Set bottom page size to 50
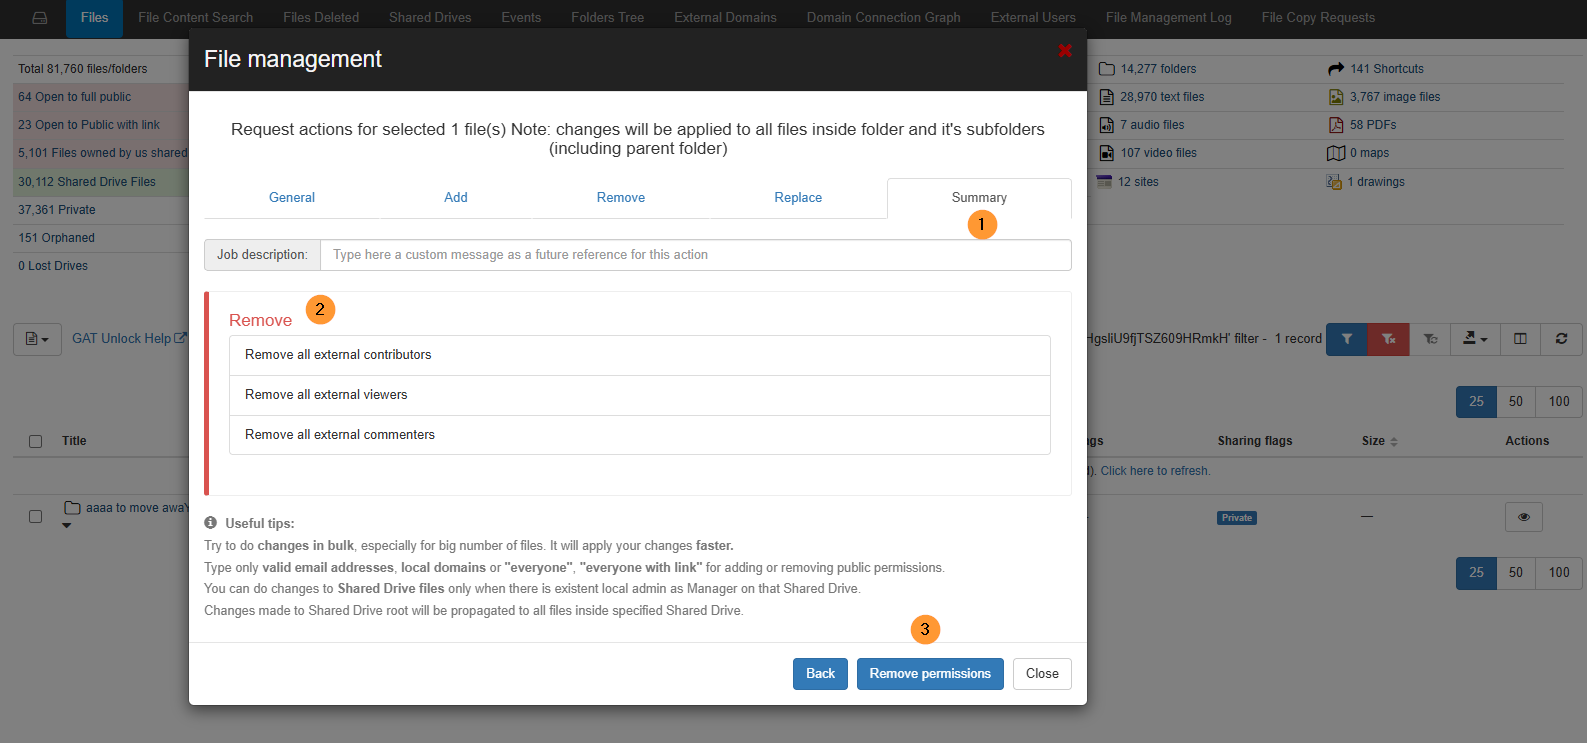 tap(1516, 572)
